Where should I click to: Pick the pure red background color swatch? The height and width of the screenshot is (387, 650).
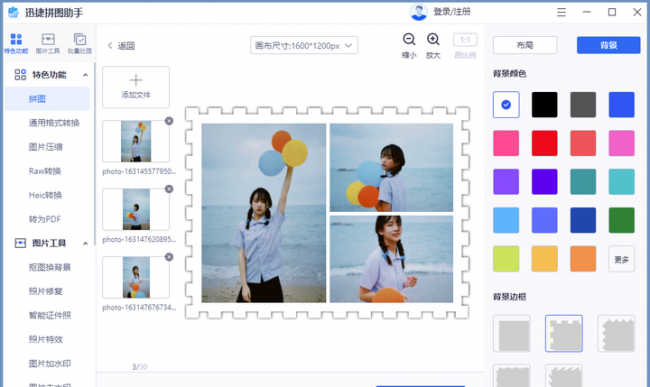point(544,143)
